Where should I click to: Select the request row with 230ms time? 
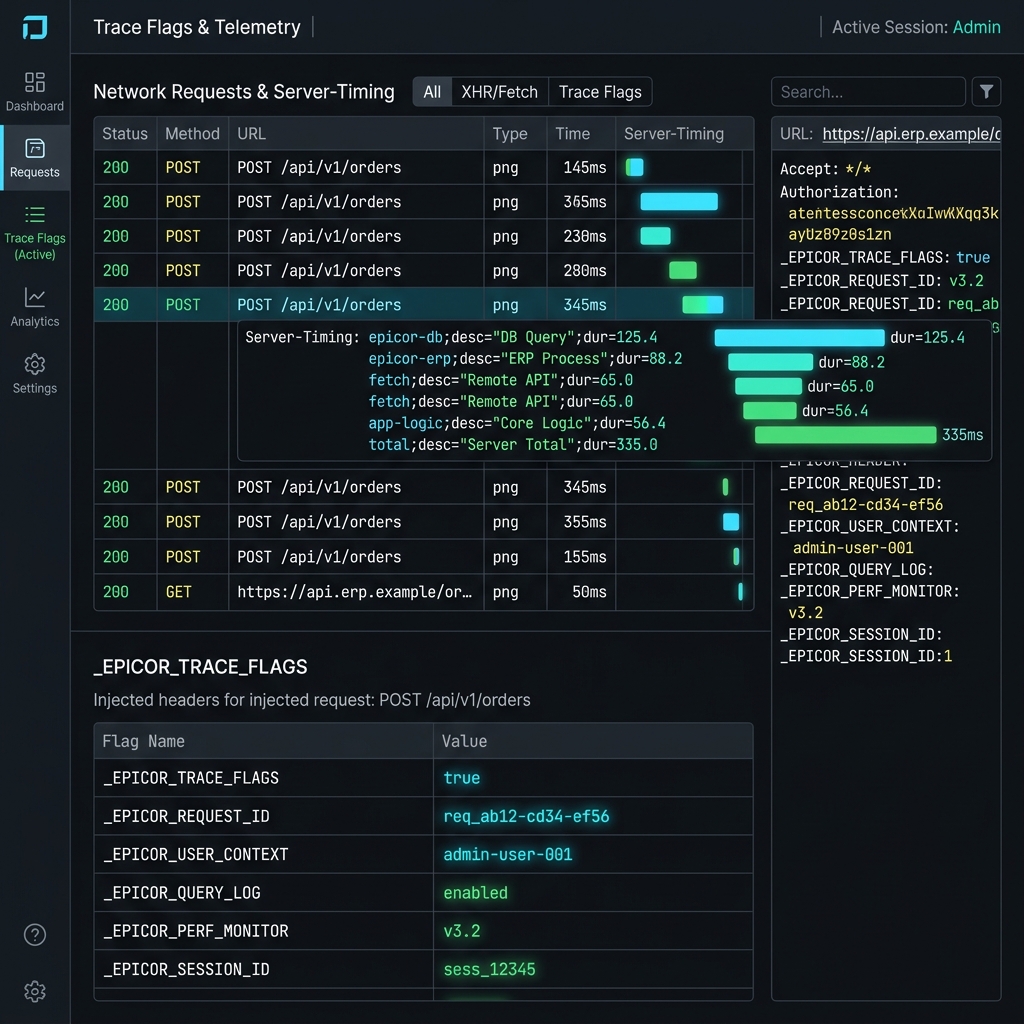coord(424,236)
